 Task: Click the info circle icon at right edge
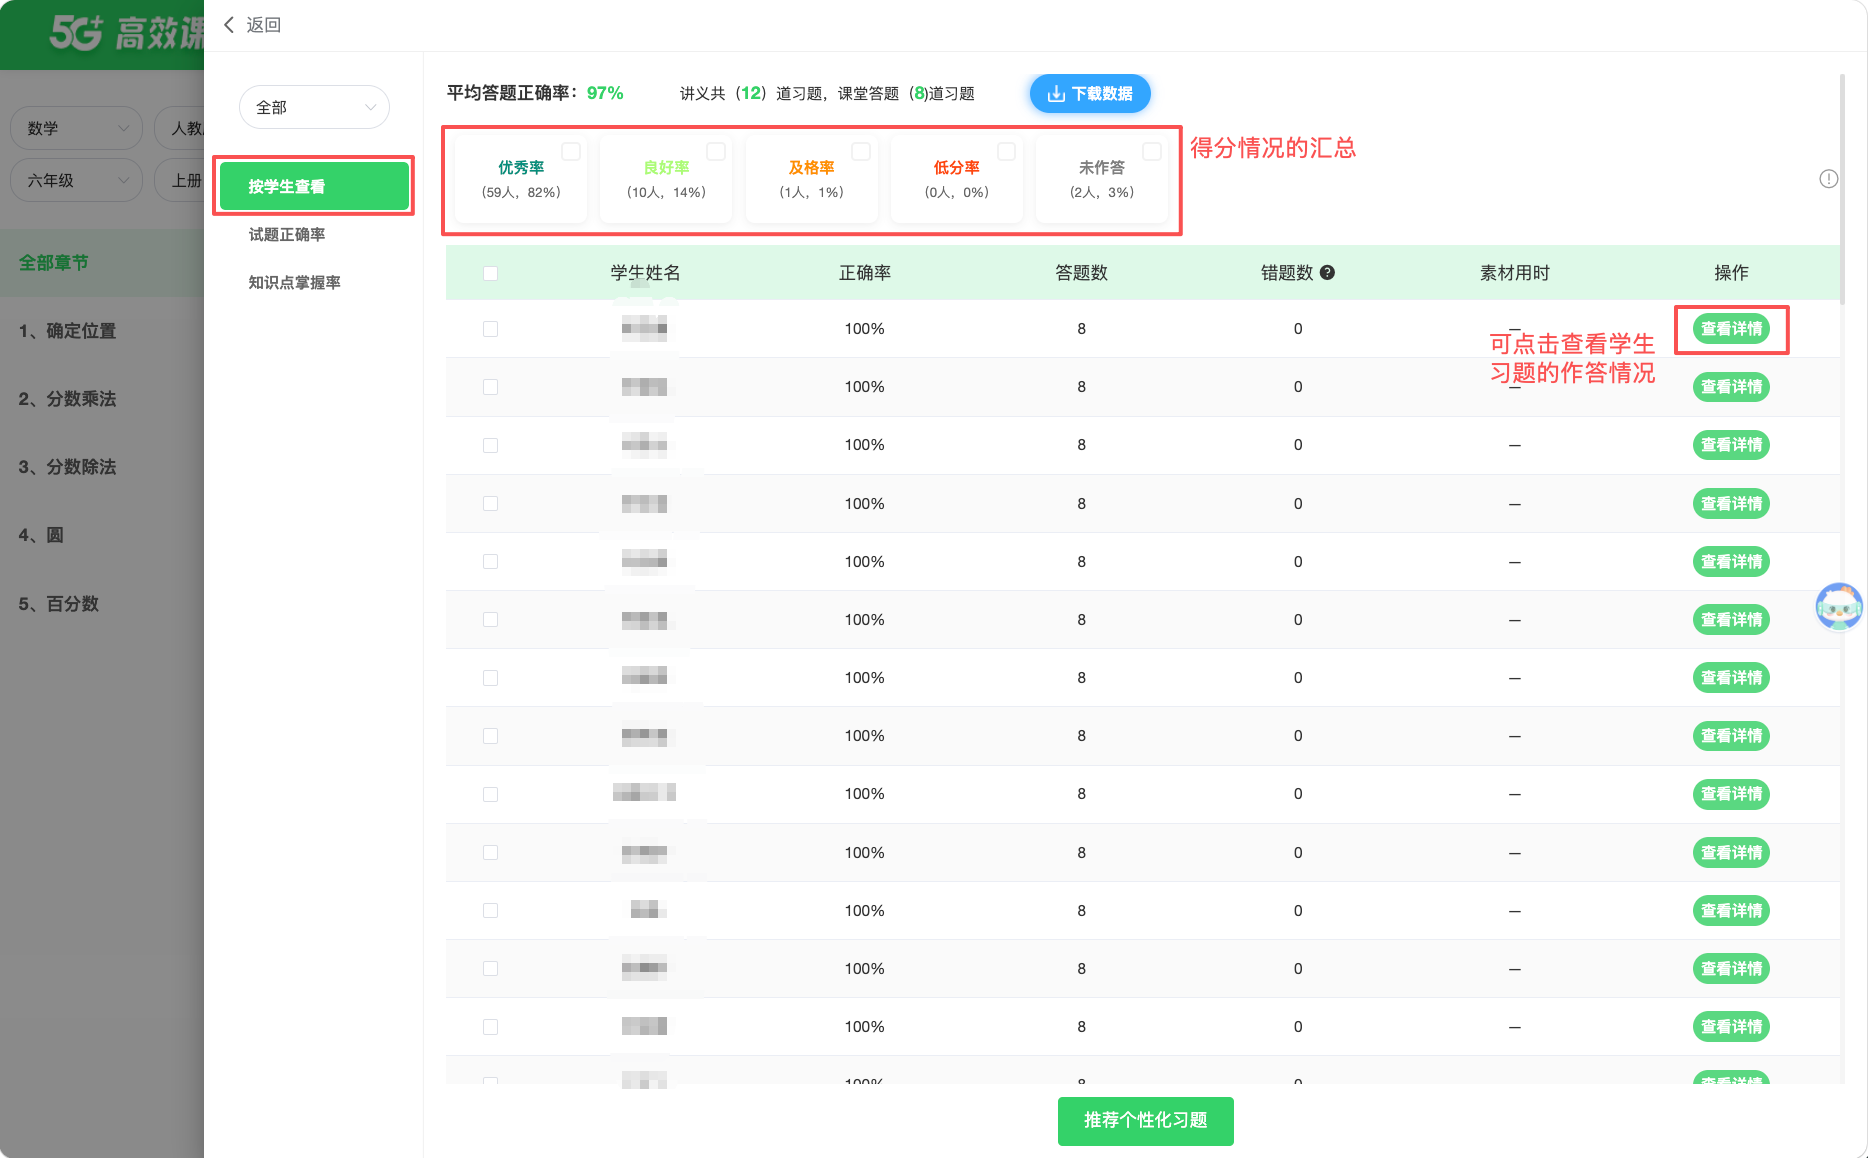(1828, 179)
